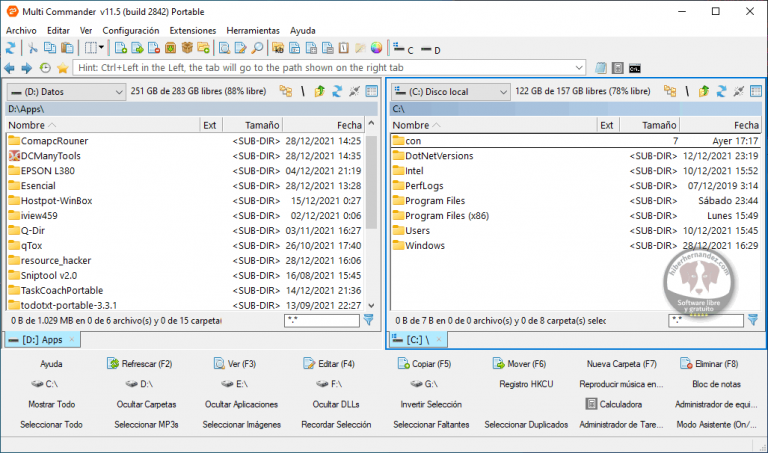This screenshot has width=768, height=453.
Task: Click the left panel's vertical scrollbar
Action: [372, 220]
